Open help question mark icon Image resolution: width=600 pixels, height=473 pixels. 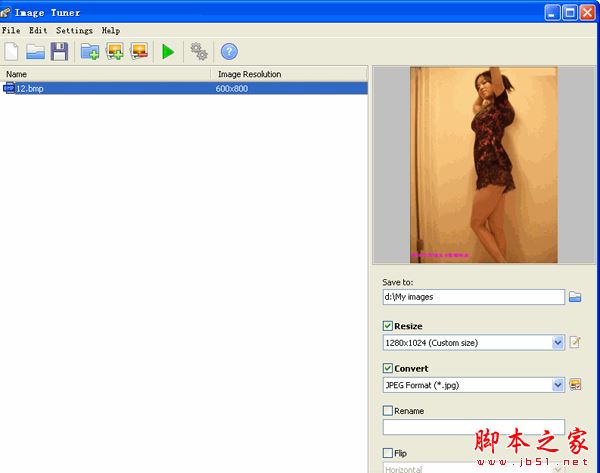229,51
